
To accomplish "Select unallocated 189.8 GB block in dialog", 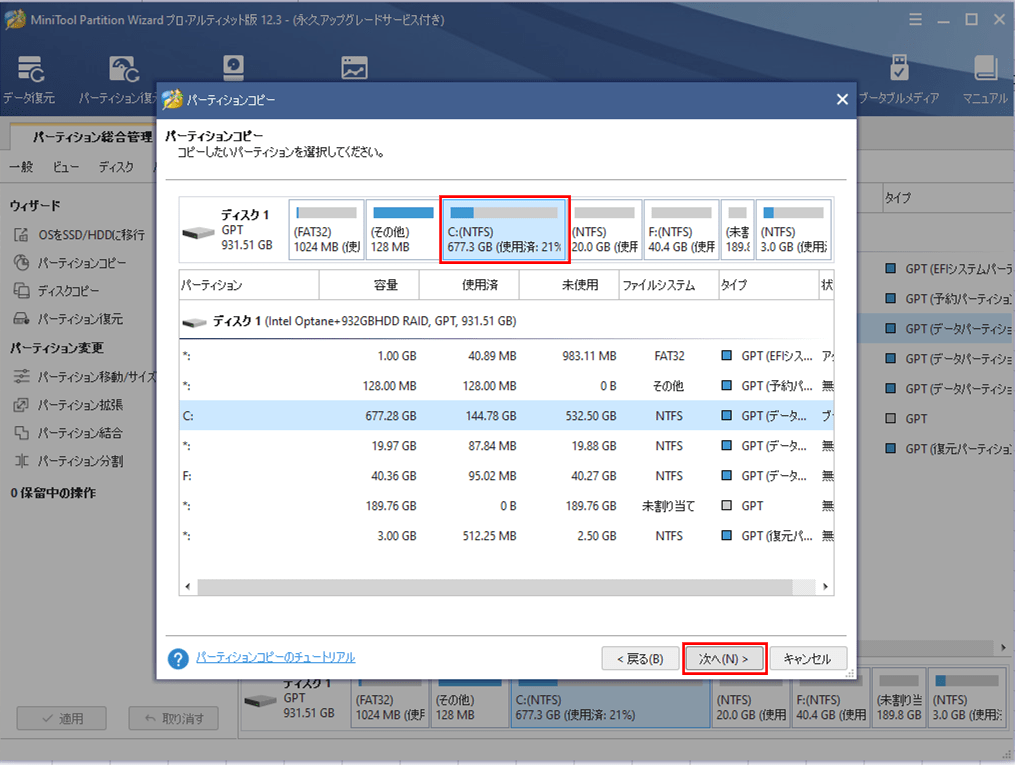I will tap(738, 230).
